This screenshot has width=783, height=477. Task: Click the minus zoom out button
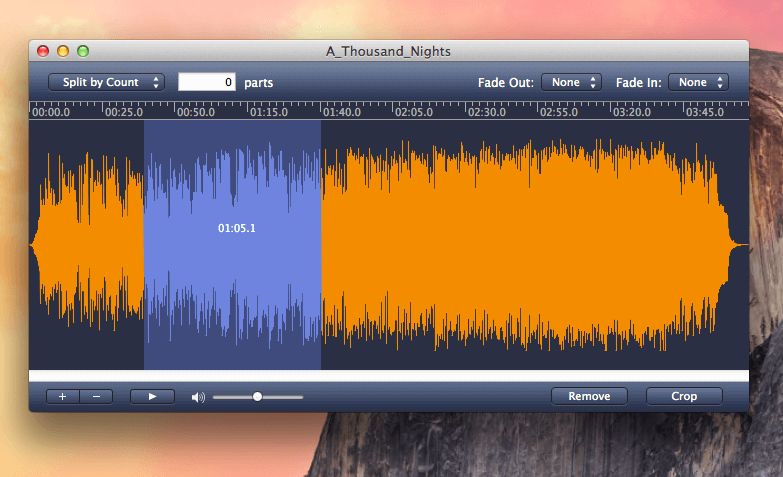tap(96, 397)
